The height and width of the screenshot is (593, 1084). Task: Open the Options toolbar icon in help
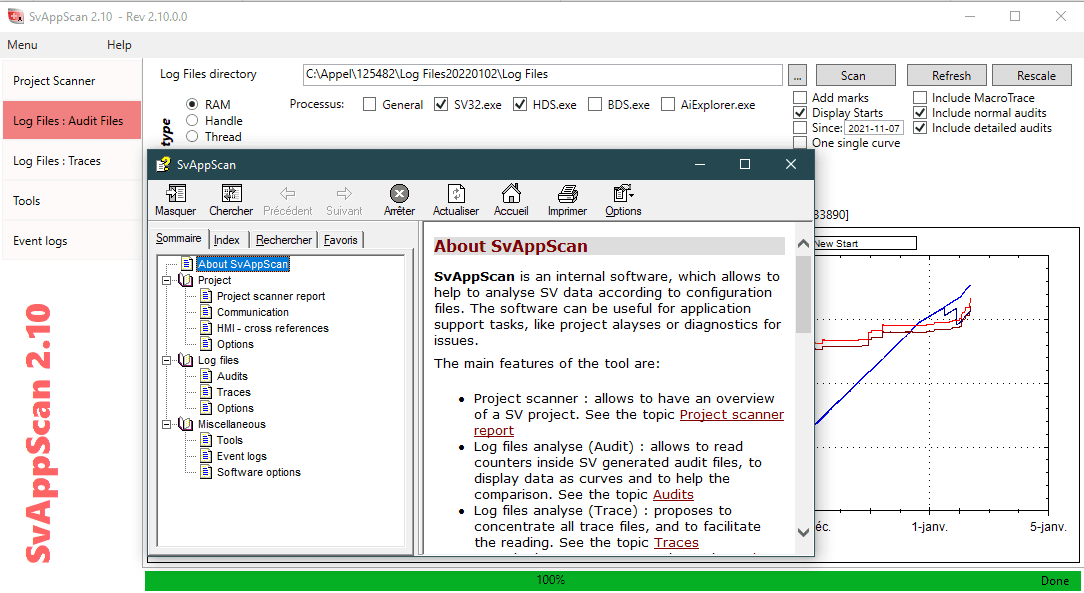click(623, 193)
